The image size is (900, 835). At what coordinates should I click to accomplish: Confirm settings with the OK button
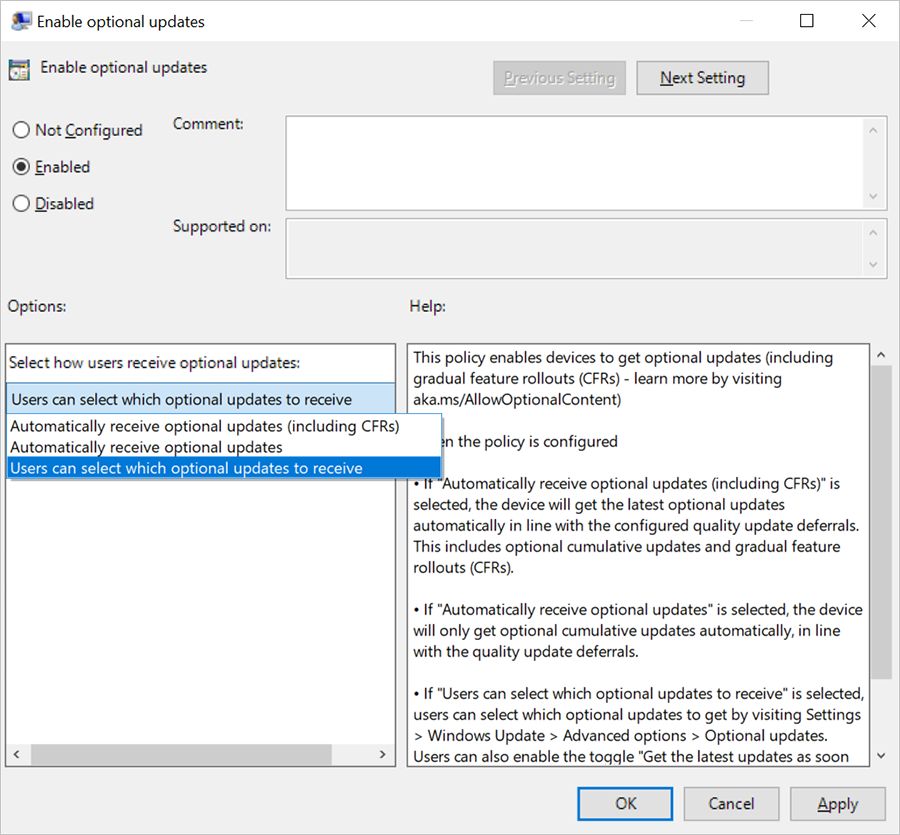click(625, 803)
